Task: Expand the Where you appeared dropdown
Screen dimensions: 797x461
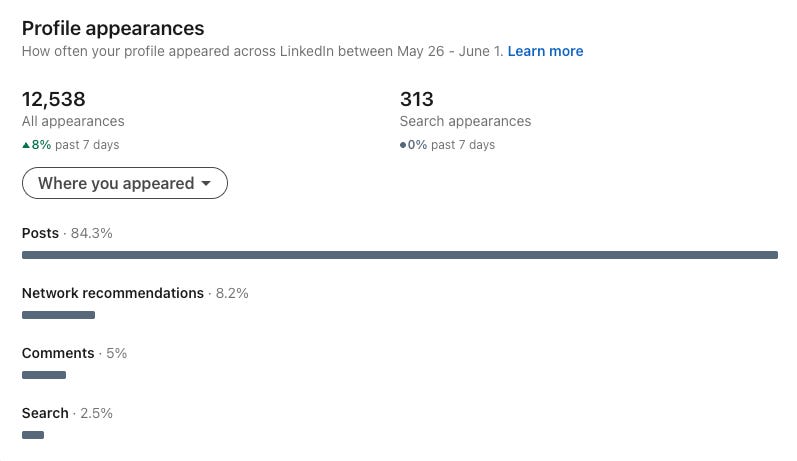Action: click(125, 183)
